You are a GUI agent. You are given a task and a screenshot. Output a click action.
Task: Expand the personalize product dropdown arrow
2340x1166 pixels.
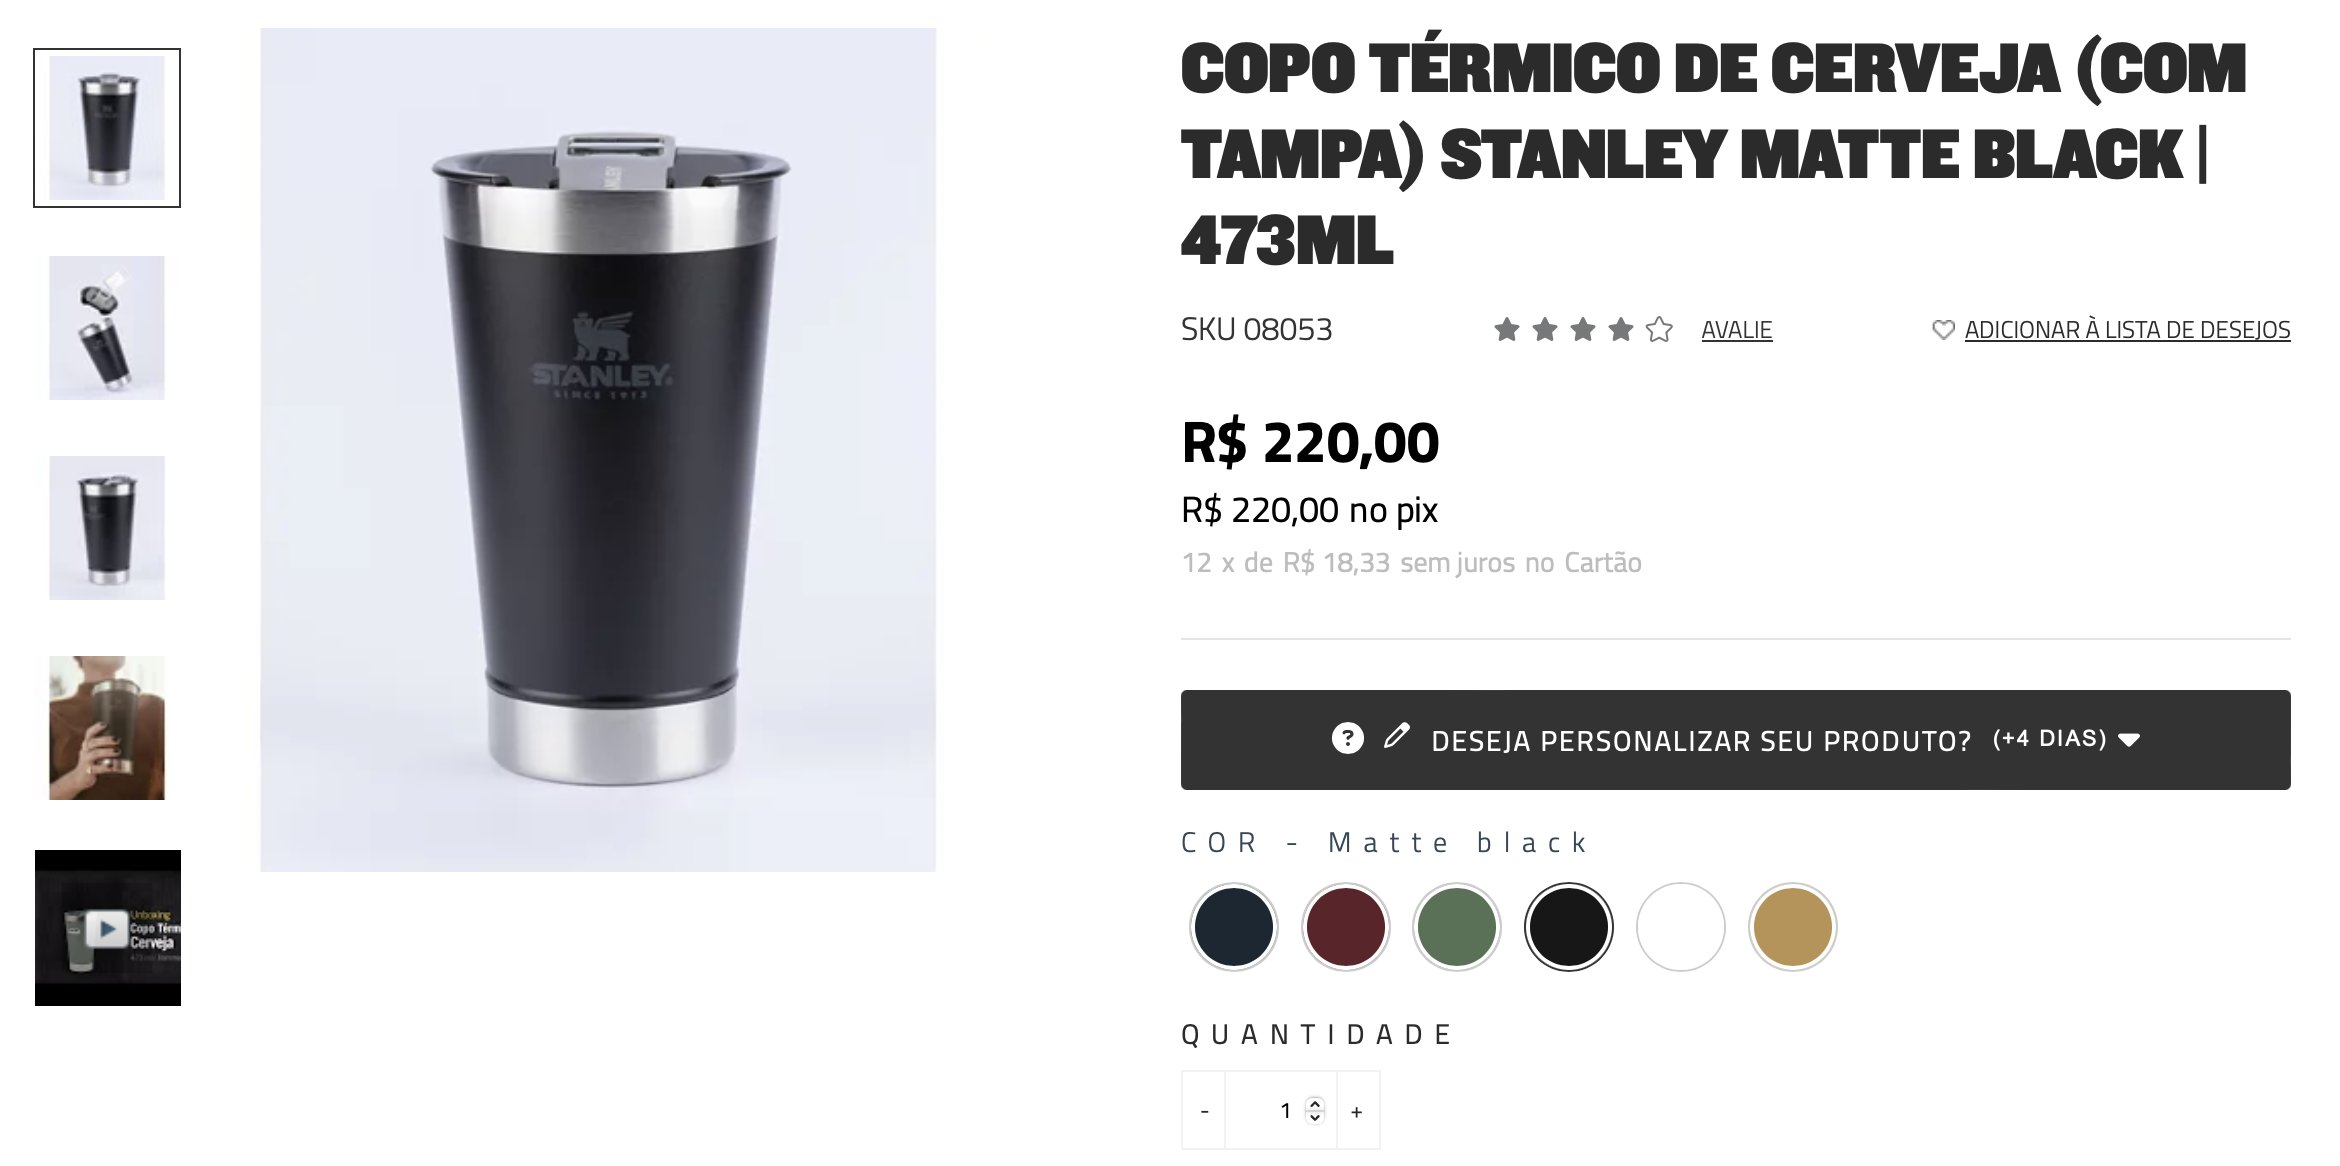pos(2129,740)
